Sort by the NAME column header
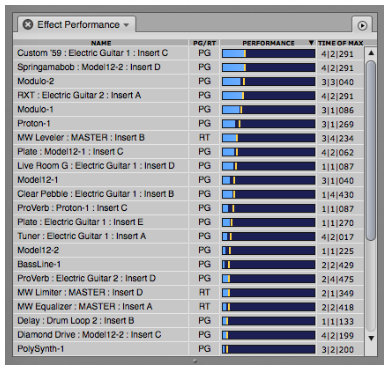The image size is (391, 370). click(x=101, y=43)
